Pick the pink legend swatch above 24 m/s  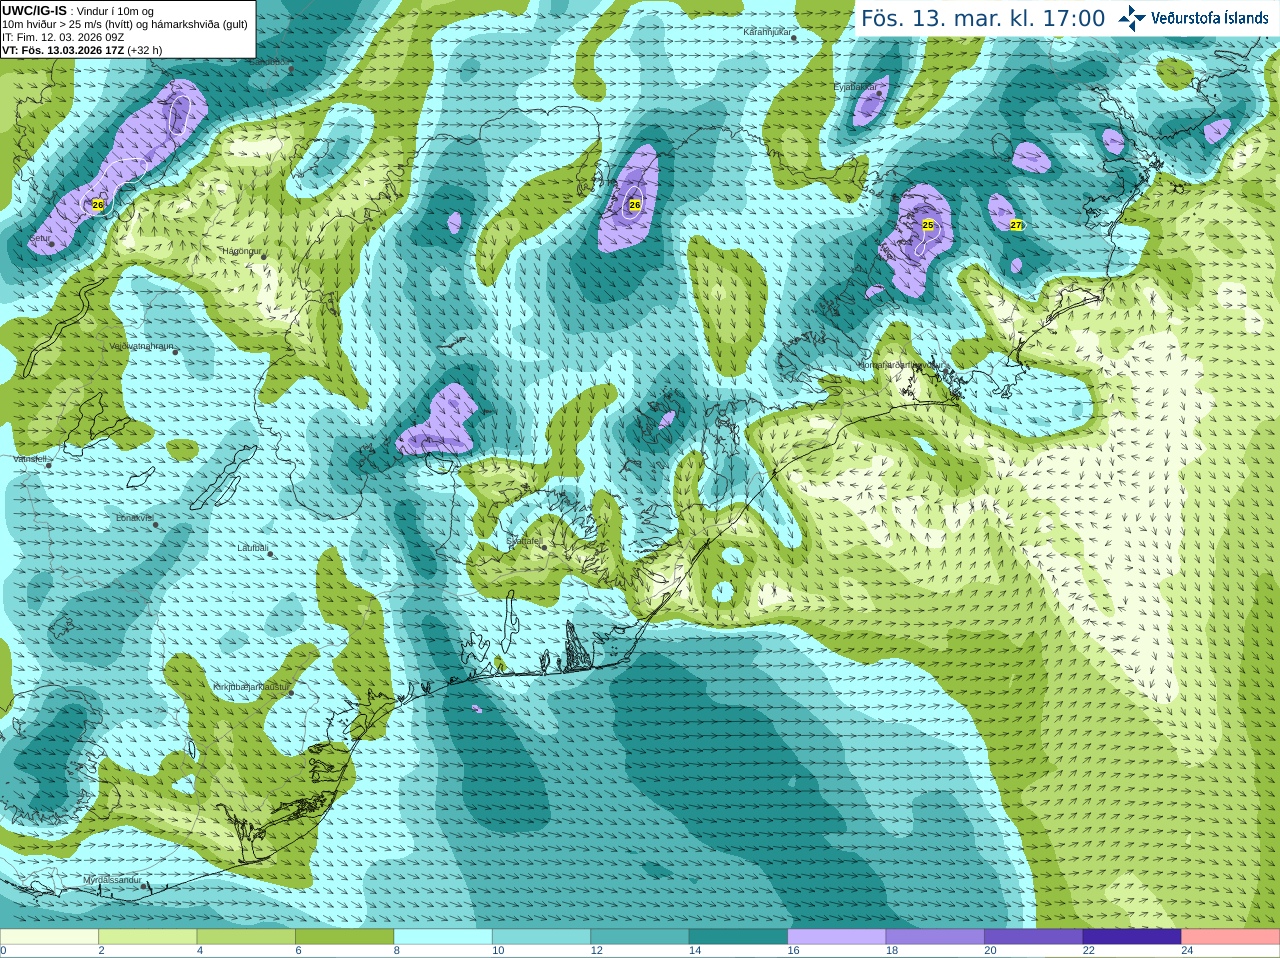1231,937
